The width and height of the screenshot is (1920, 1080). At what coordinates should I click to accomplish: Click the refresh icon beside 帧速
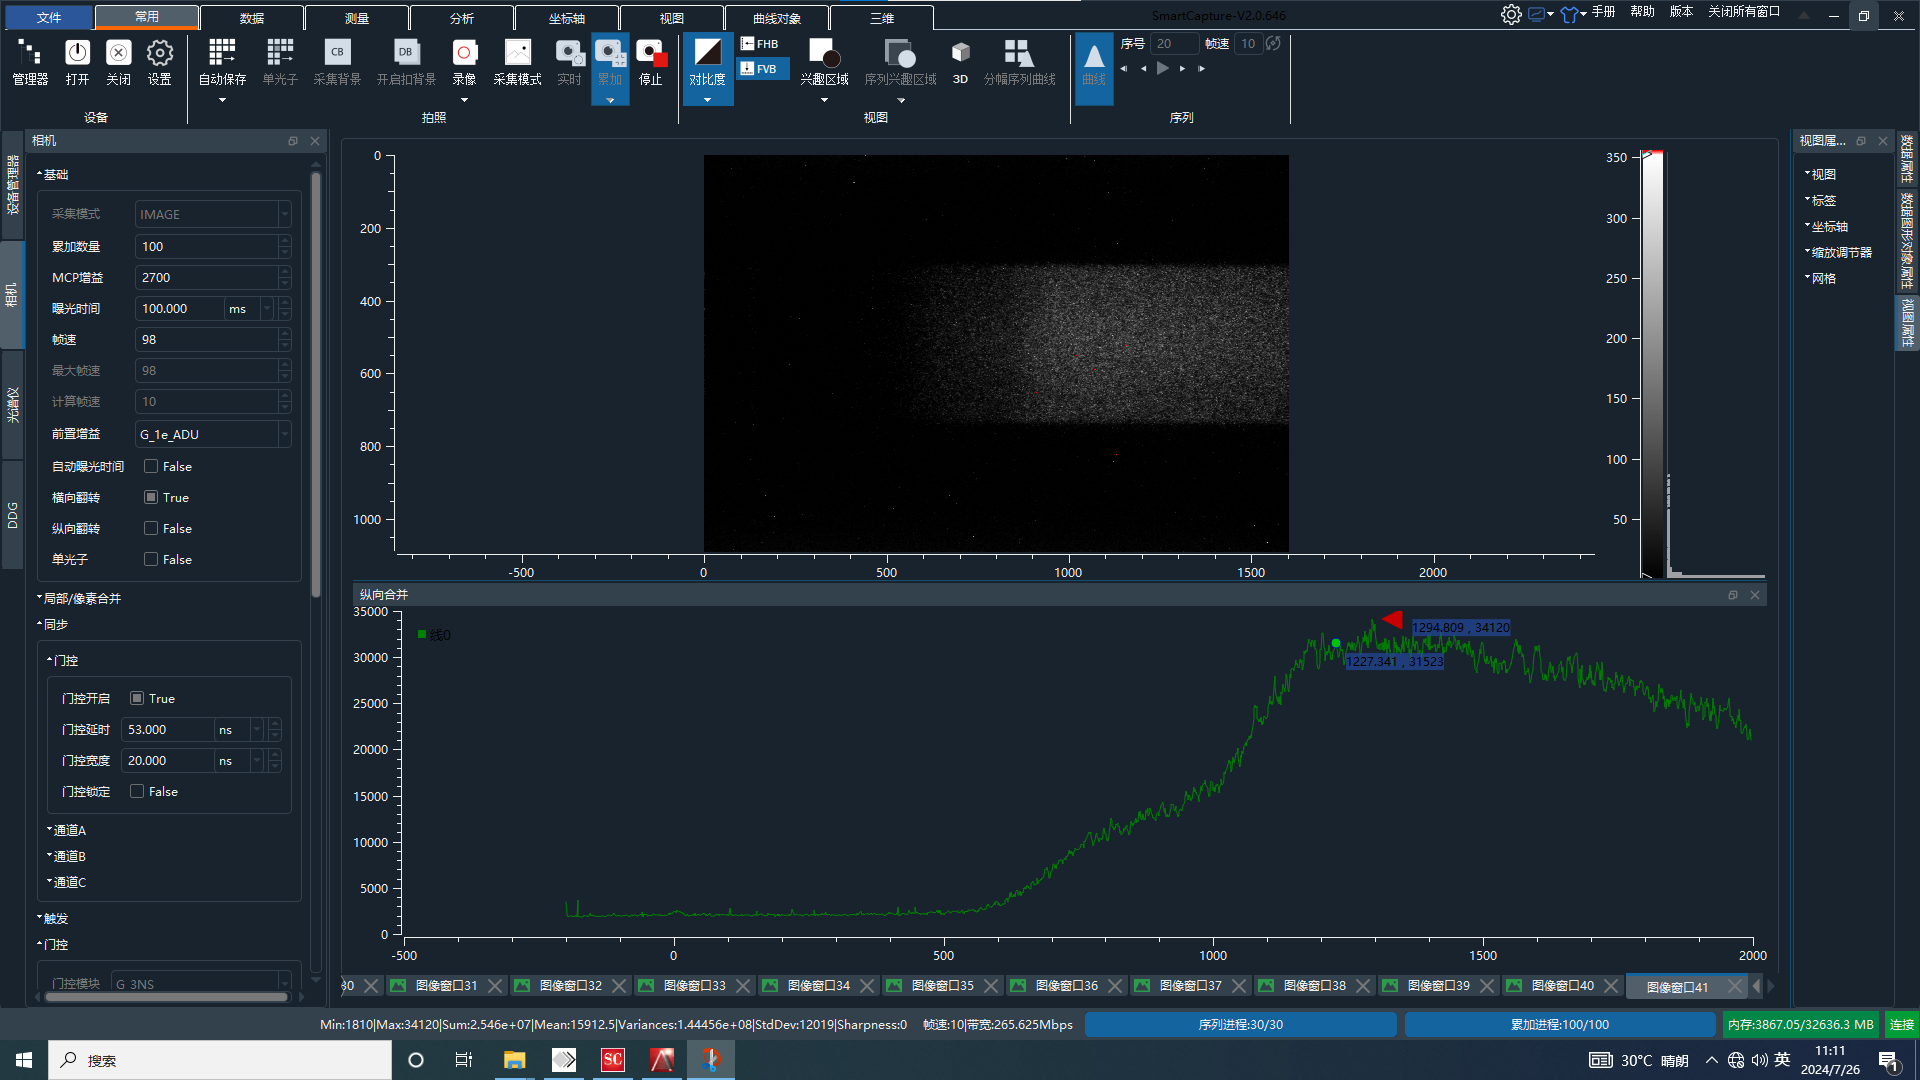[x=1273, y=43]
